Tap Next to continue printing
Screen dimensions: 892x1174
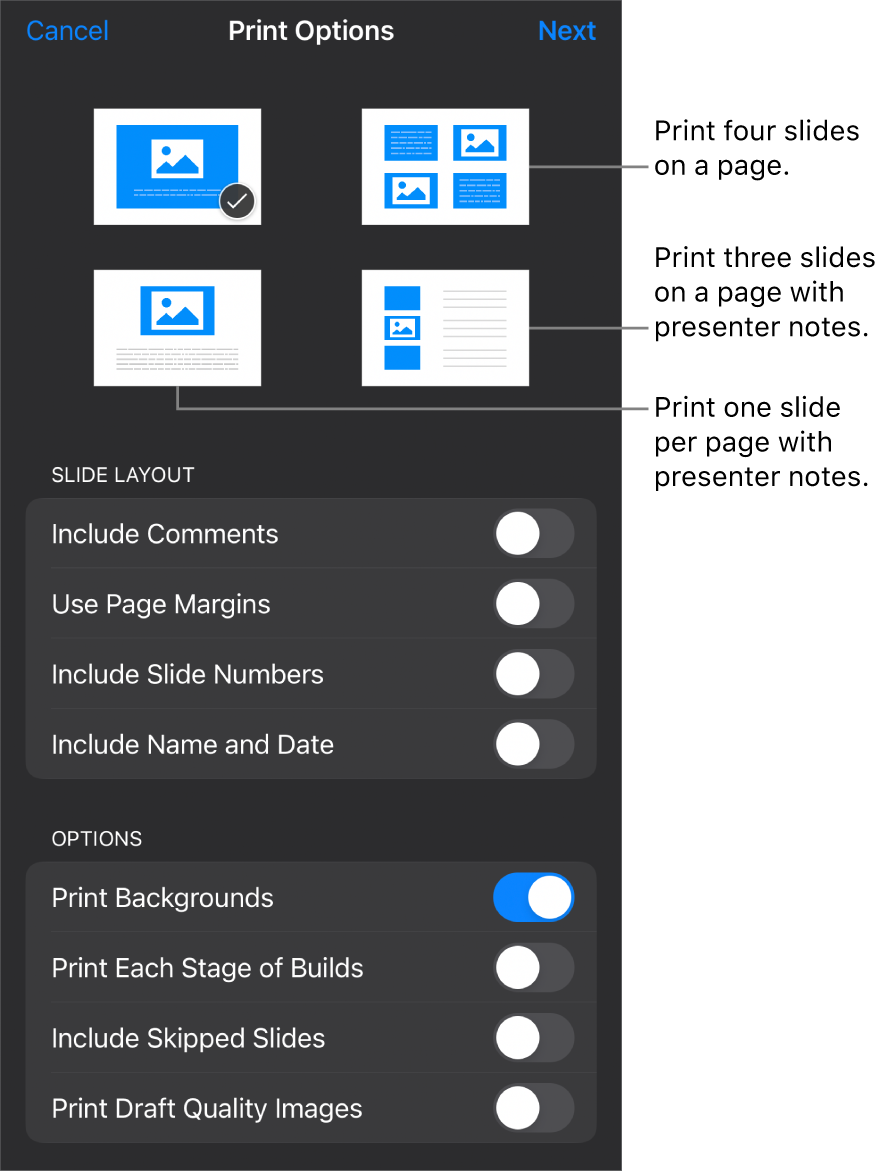point(567,31)
